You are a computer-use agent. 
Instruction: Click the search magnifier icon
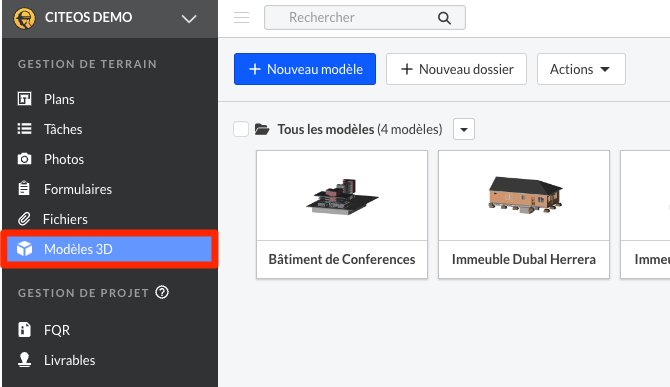(x=444, y=18)
